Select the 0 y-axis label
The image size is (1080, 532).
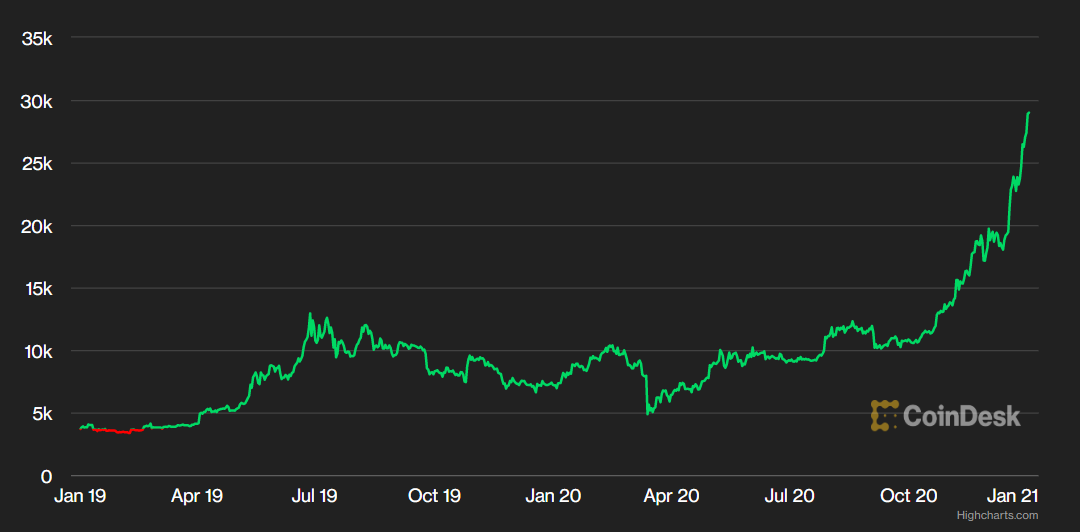click(46, 476)
